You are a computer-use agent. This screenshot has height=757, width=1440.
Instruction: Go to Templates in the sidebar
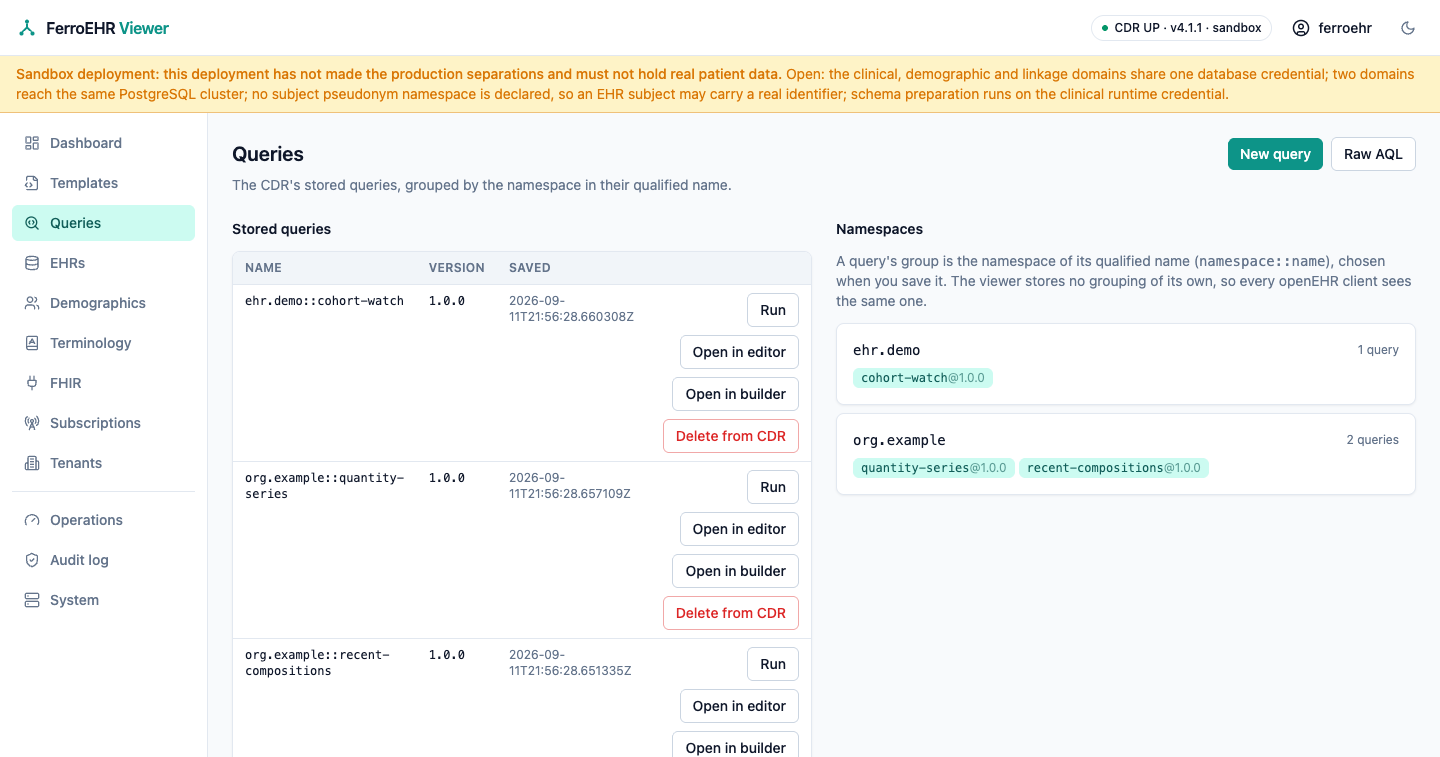tap(103, 183)
